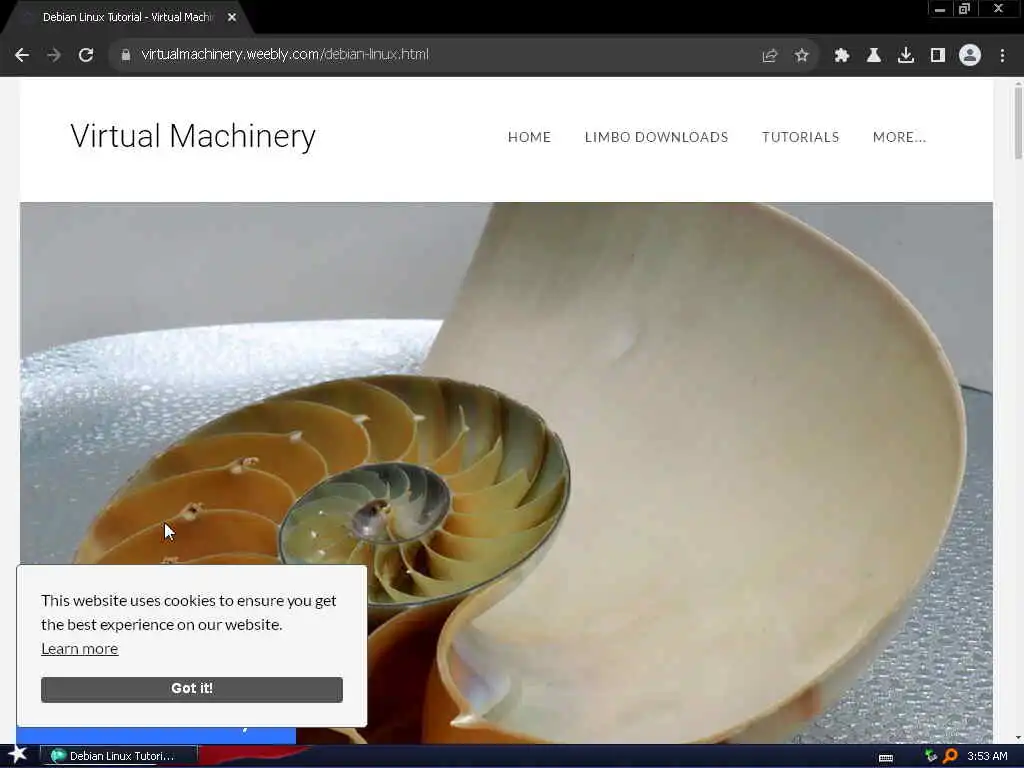This screenshot has width=1024, height=768.
Task: Click the 3:53 AM clock
Action: click(x=987, y=756)
